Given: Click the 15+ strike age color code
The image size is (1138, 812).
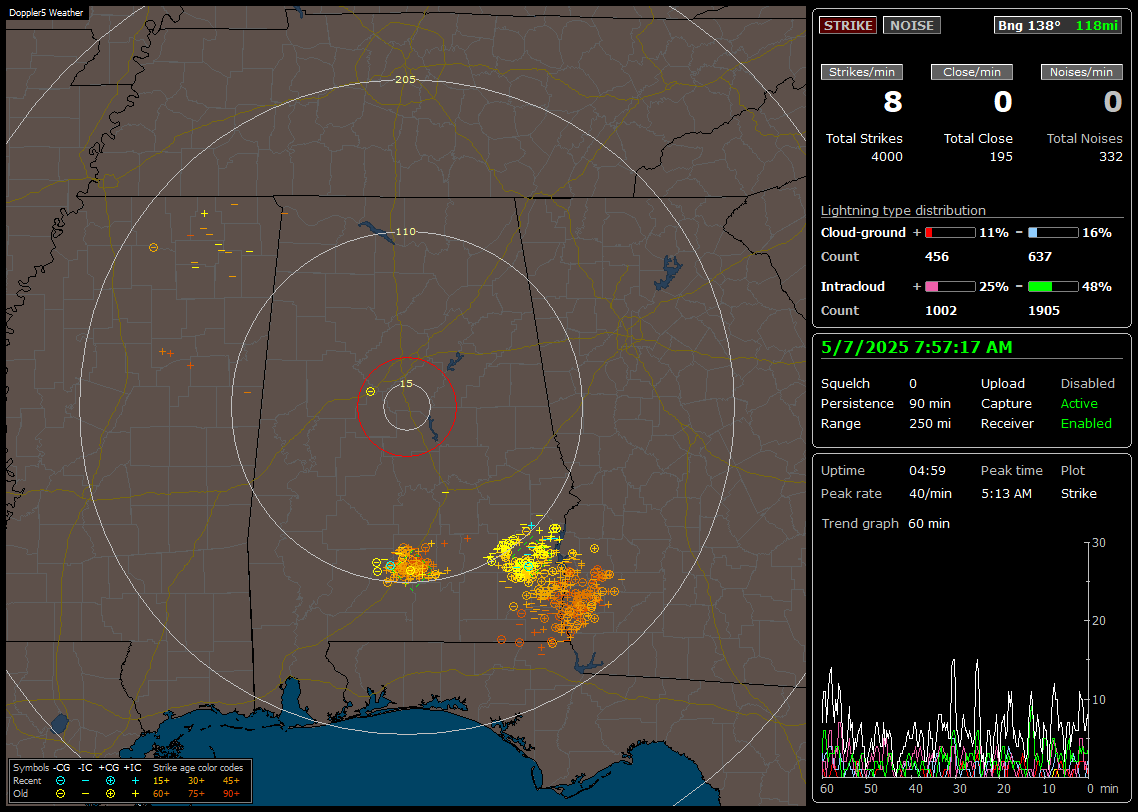Looking at the screenshot, I should coord(161,781).
